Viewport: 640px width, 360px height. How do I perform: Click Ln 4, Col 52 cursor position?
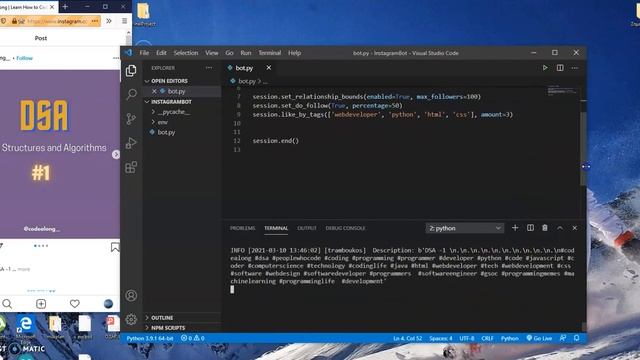tap(407, 338)
